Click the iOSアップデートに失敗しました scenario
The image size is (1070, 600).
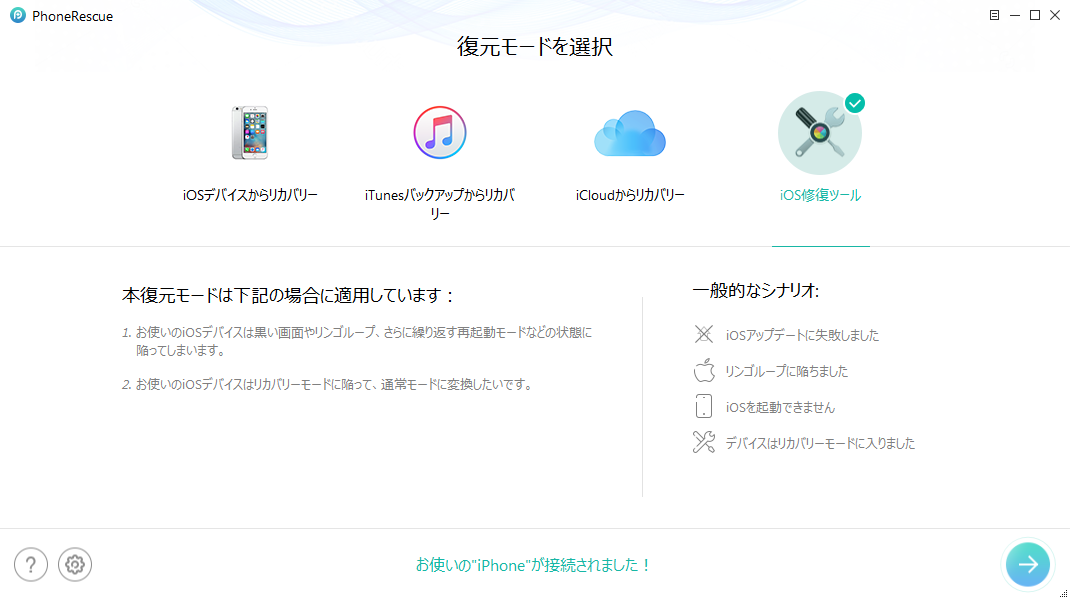click(802, 335)
